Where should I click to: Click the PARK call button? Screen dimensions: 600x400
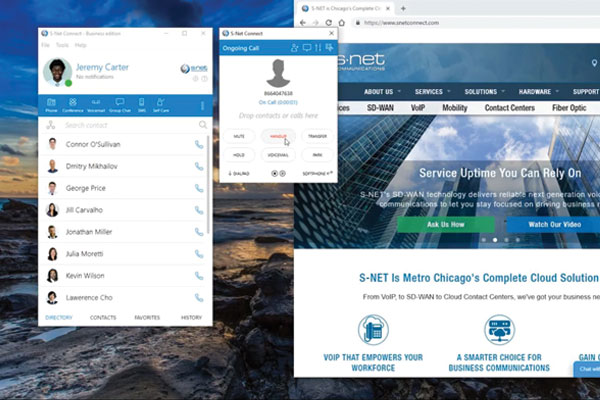coord(317,155)
